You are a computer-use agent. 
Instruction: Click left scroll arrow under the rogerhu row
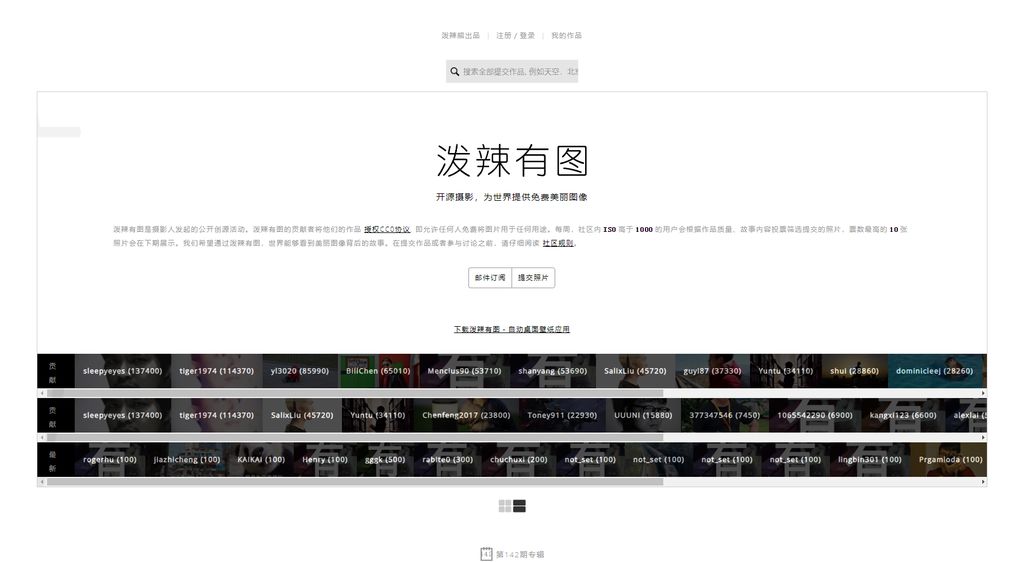pyautogui.click(x=42, y=482)
